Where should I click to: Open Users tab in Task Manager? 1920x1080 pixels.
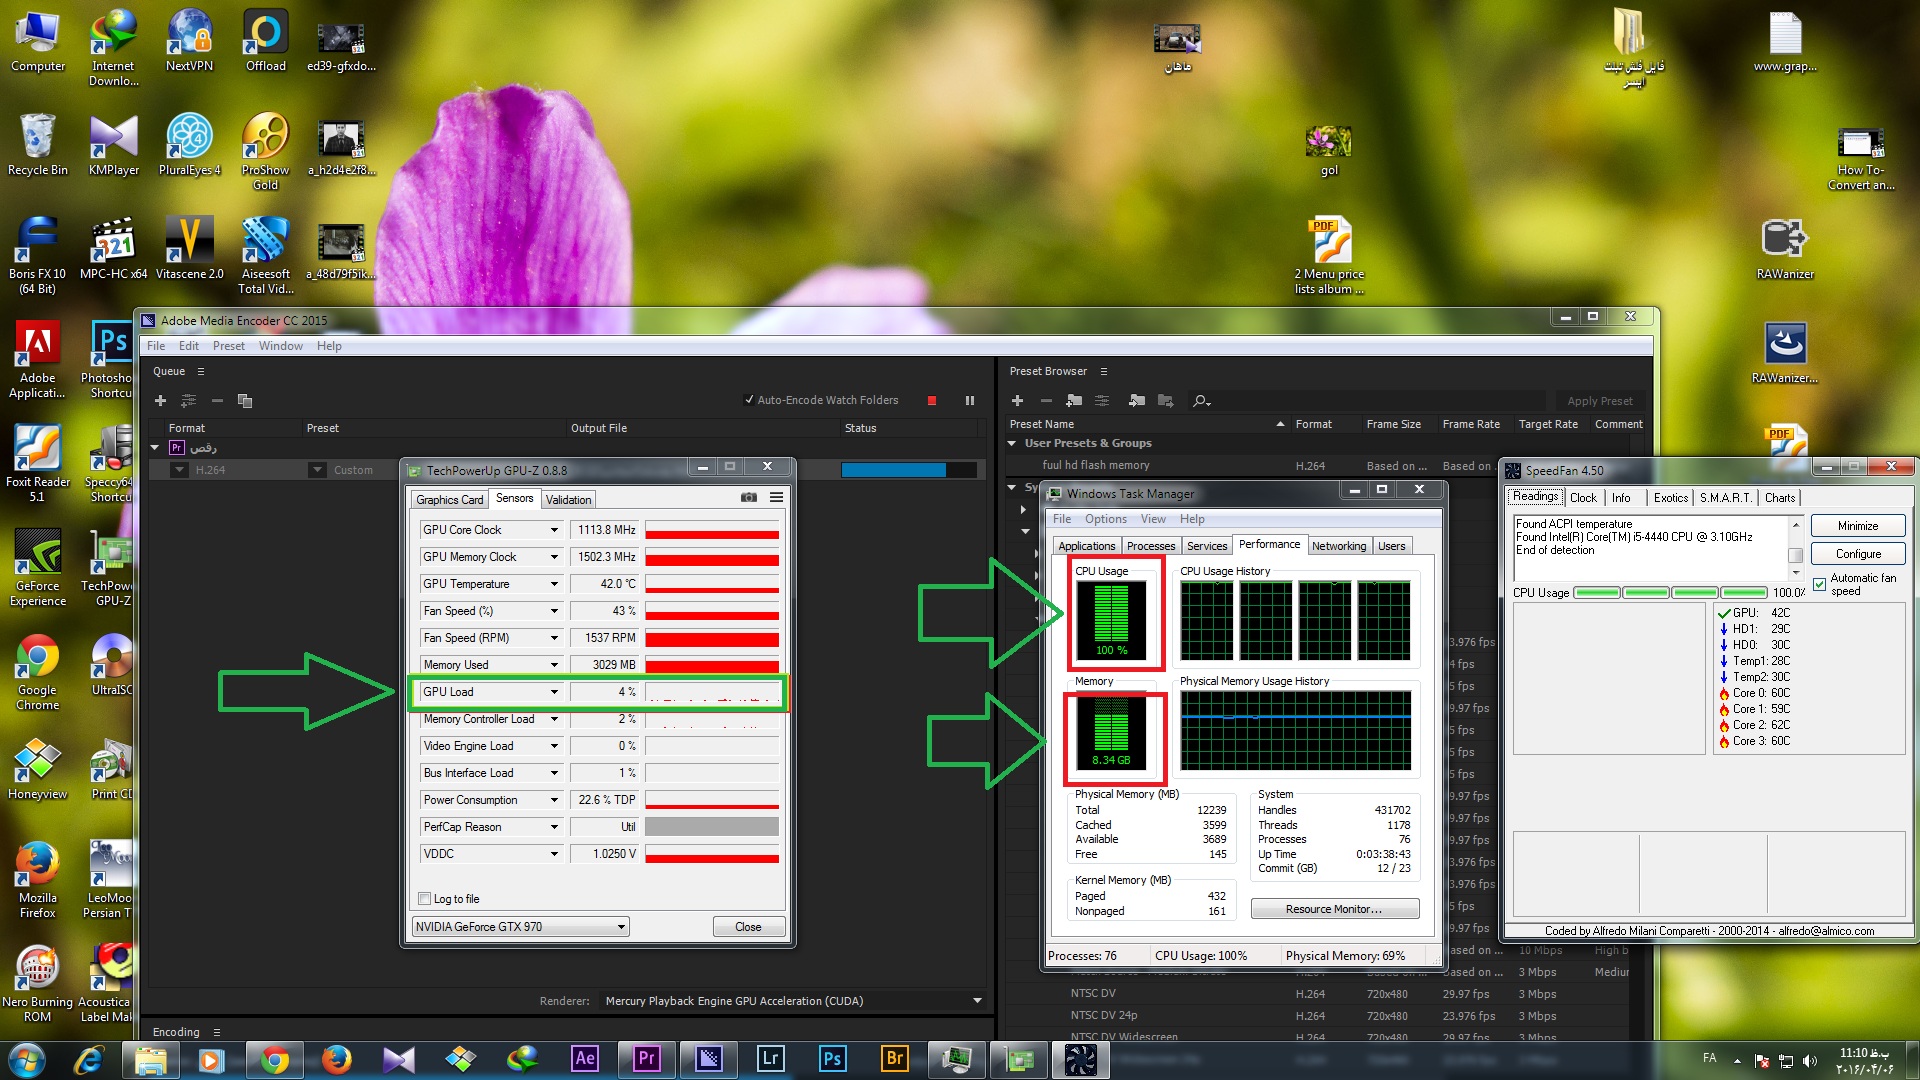tap(1391, 546)
